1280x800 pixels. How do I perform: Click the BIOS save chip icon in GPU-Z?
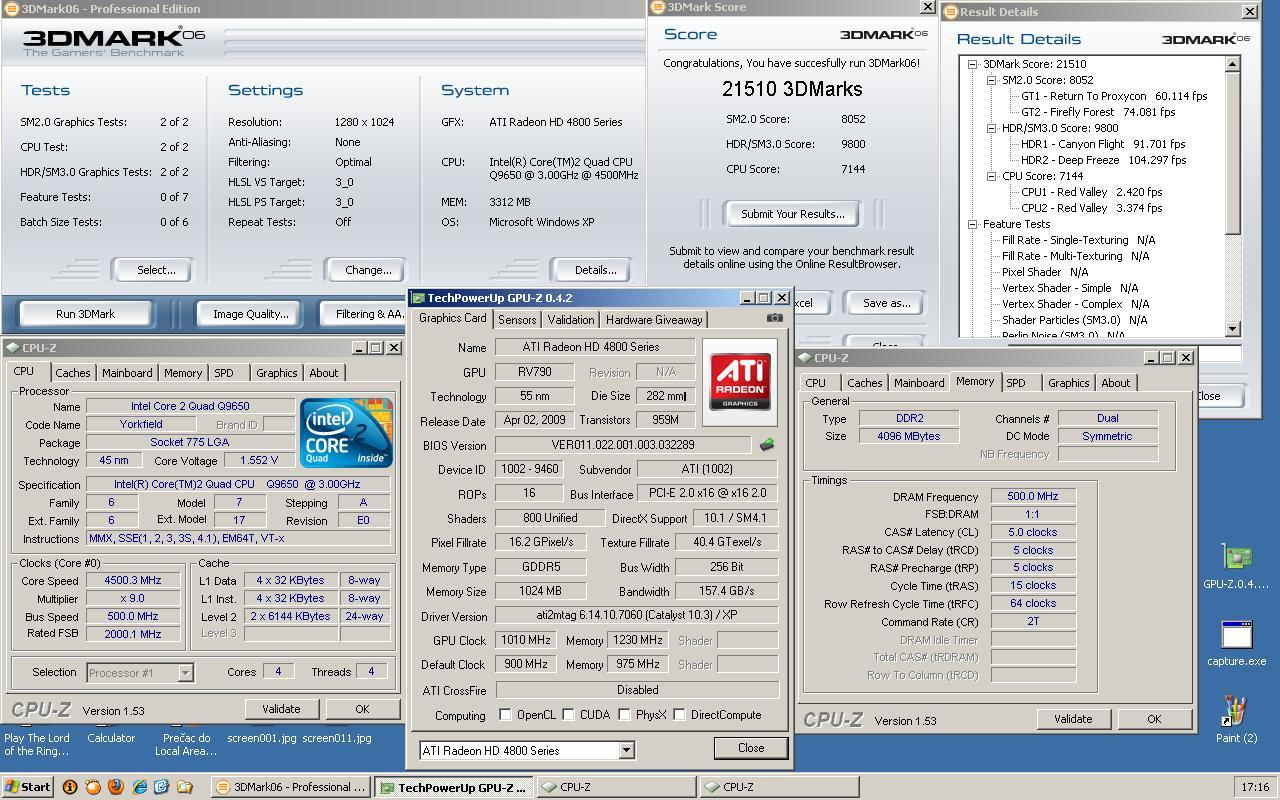point(767,445)
